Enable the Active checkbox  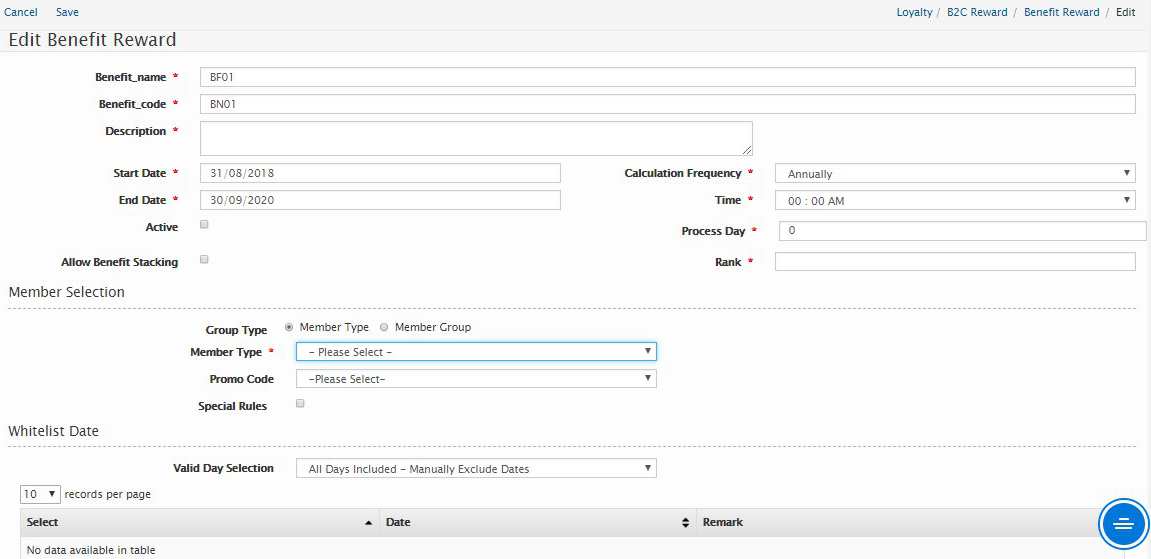tap(204, 225)
